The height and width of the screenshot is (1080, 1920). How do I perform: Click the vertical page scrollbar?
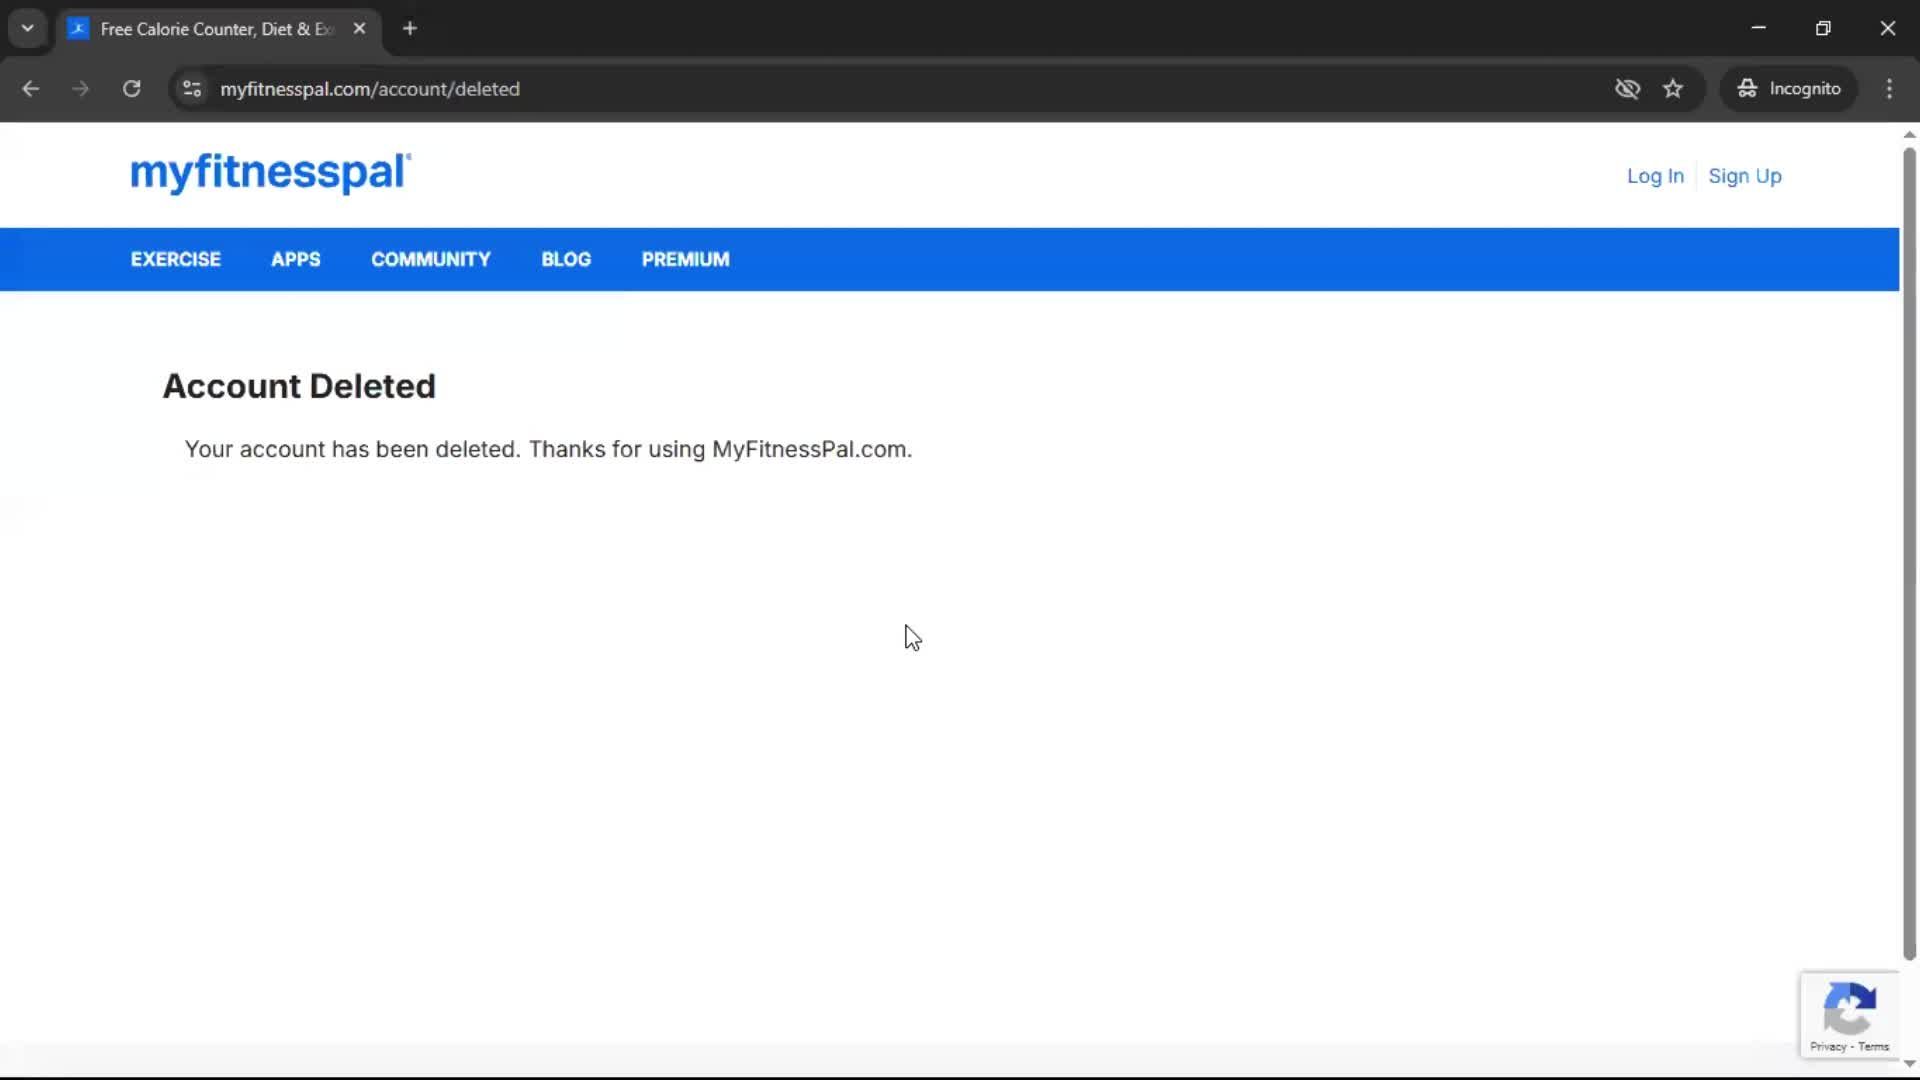(1909, 555)
